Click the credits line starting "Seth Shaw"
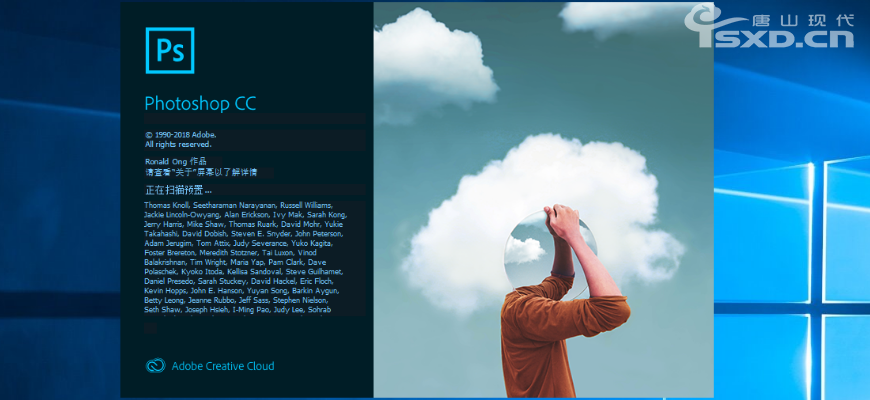Viewport: 870px width, 400px height. (x=237, y=310)
